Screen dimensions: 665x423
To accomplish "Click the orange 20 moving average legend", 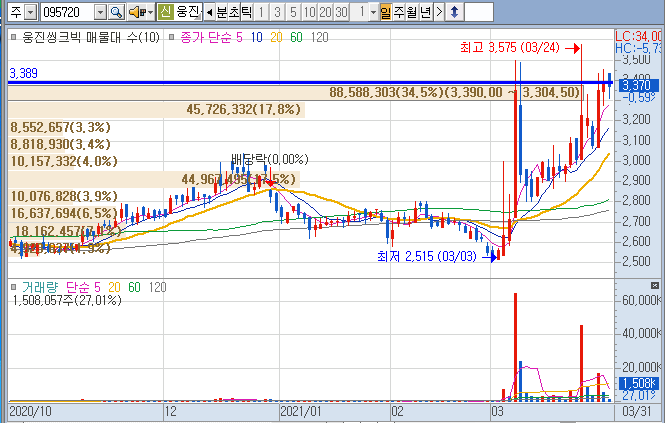I will pos(276,37).
